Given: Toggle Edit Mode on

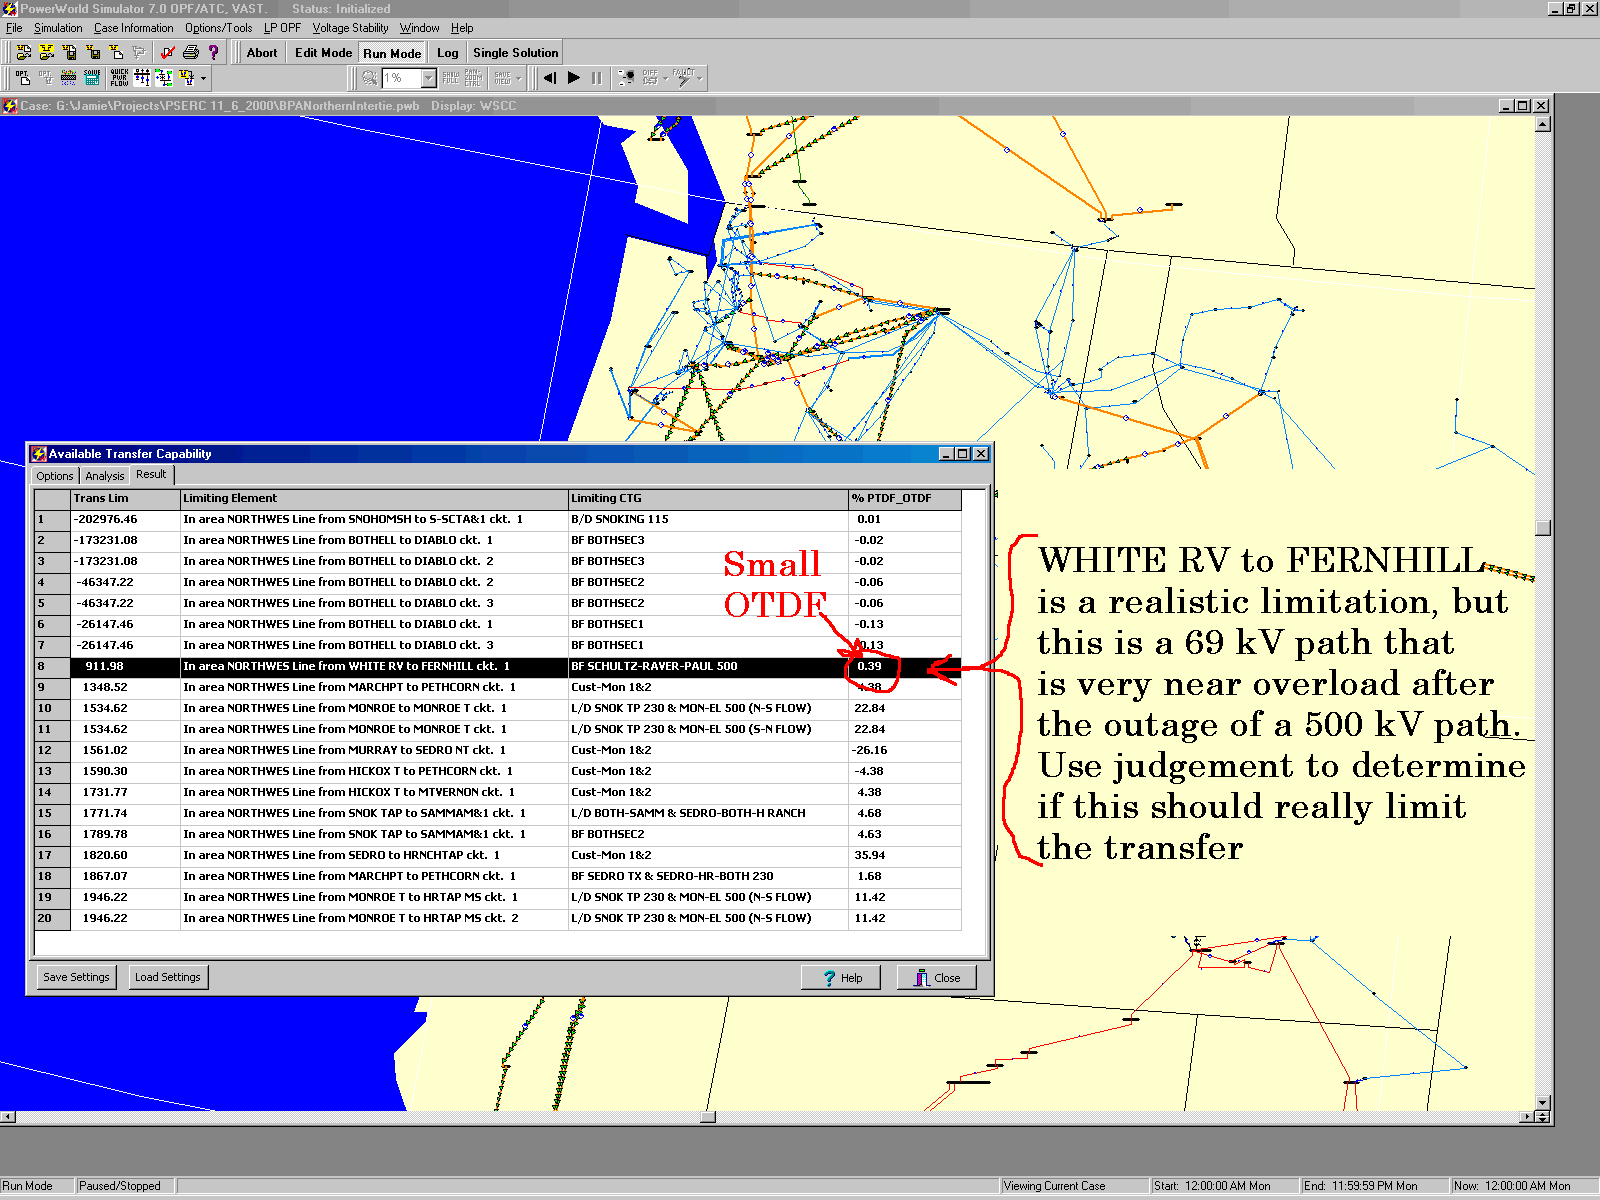Looking at the screenshot, I should coord(323,53).
